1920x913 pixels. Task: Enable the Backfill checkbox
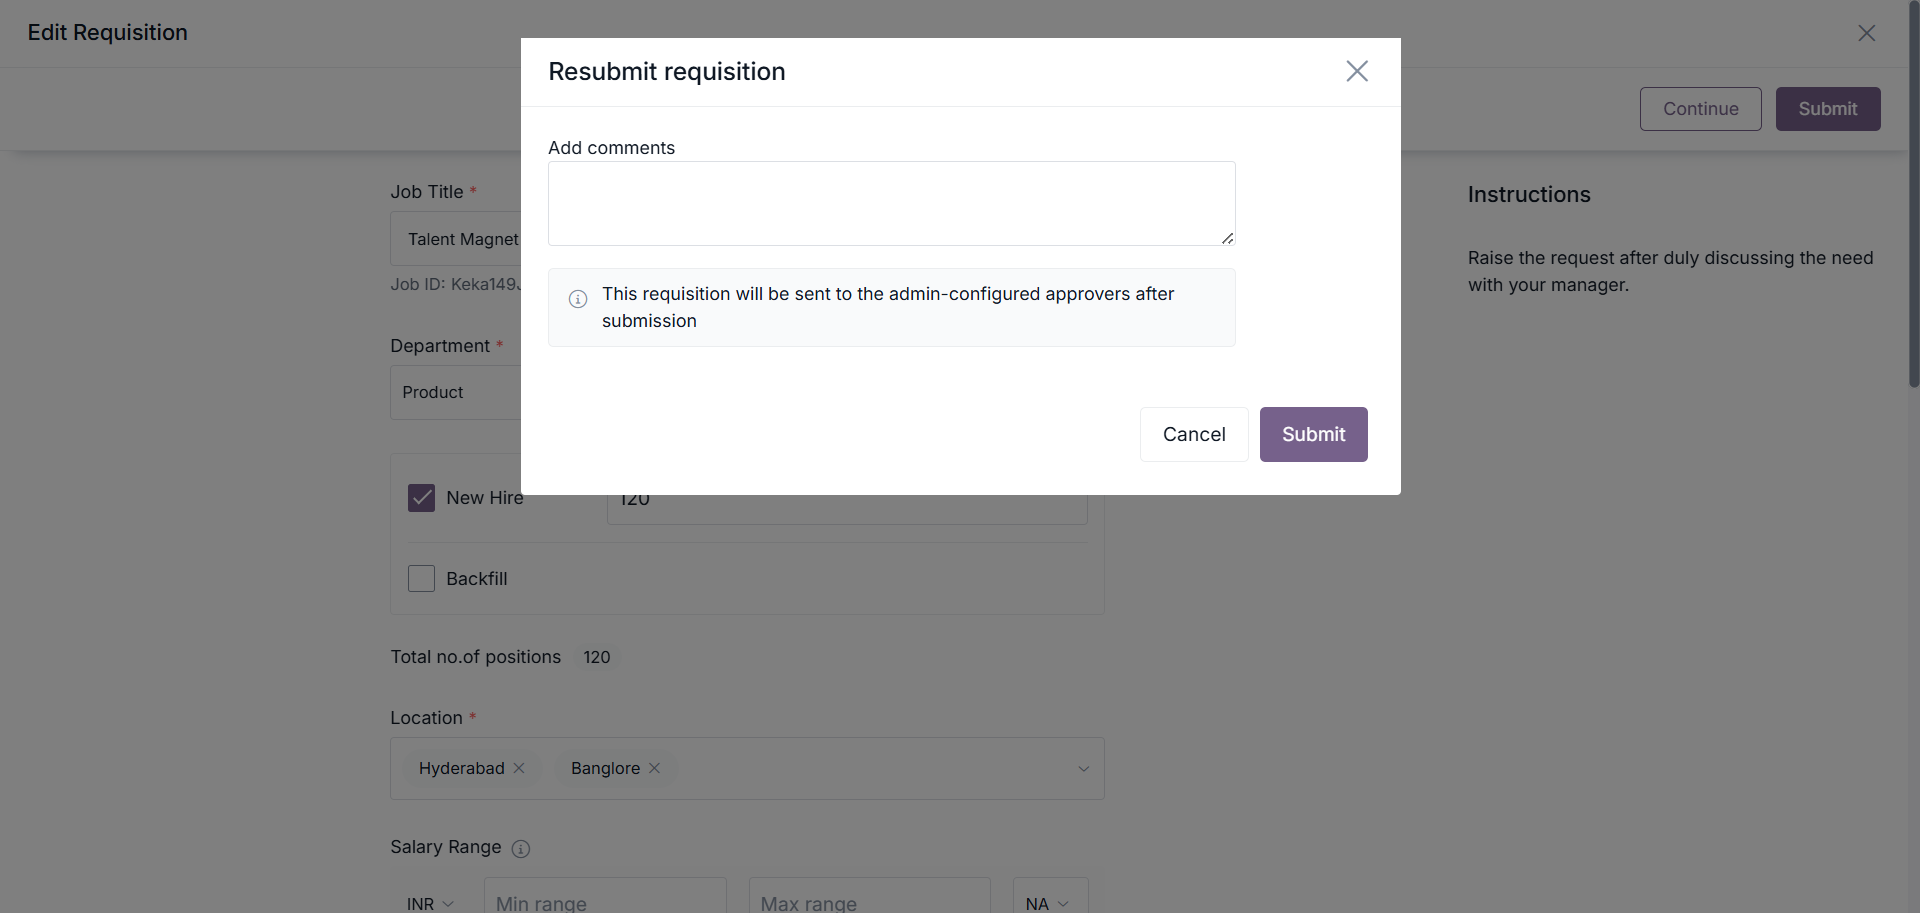tap(421, 579)
